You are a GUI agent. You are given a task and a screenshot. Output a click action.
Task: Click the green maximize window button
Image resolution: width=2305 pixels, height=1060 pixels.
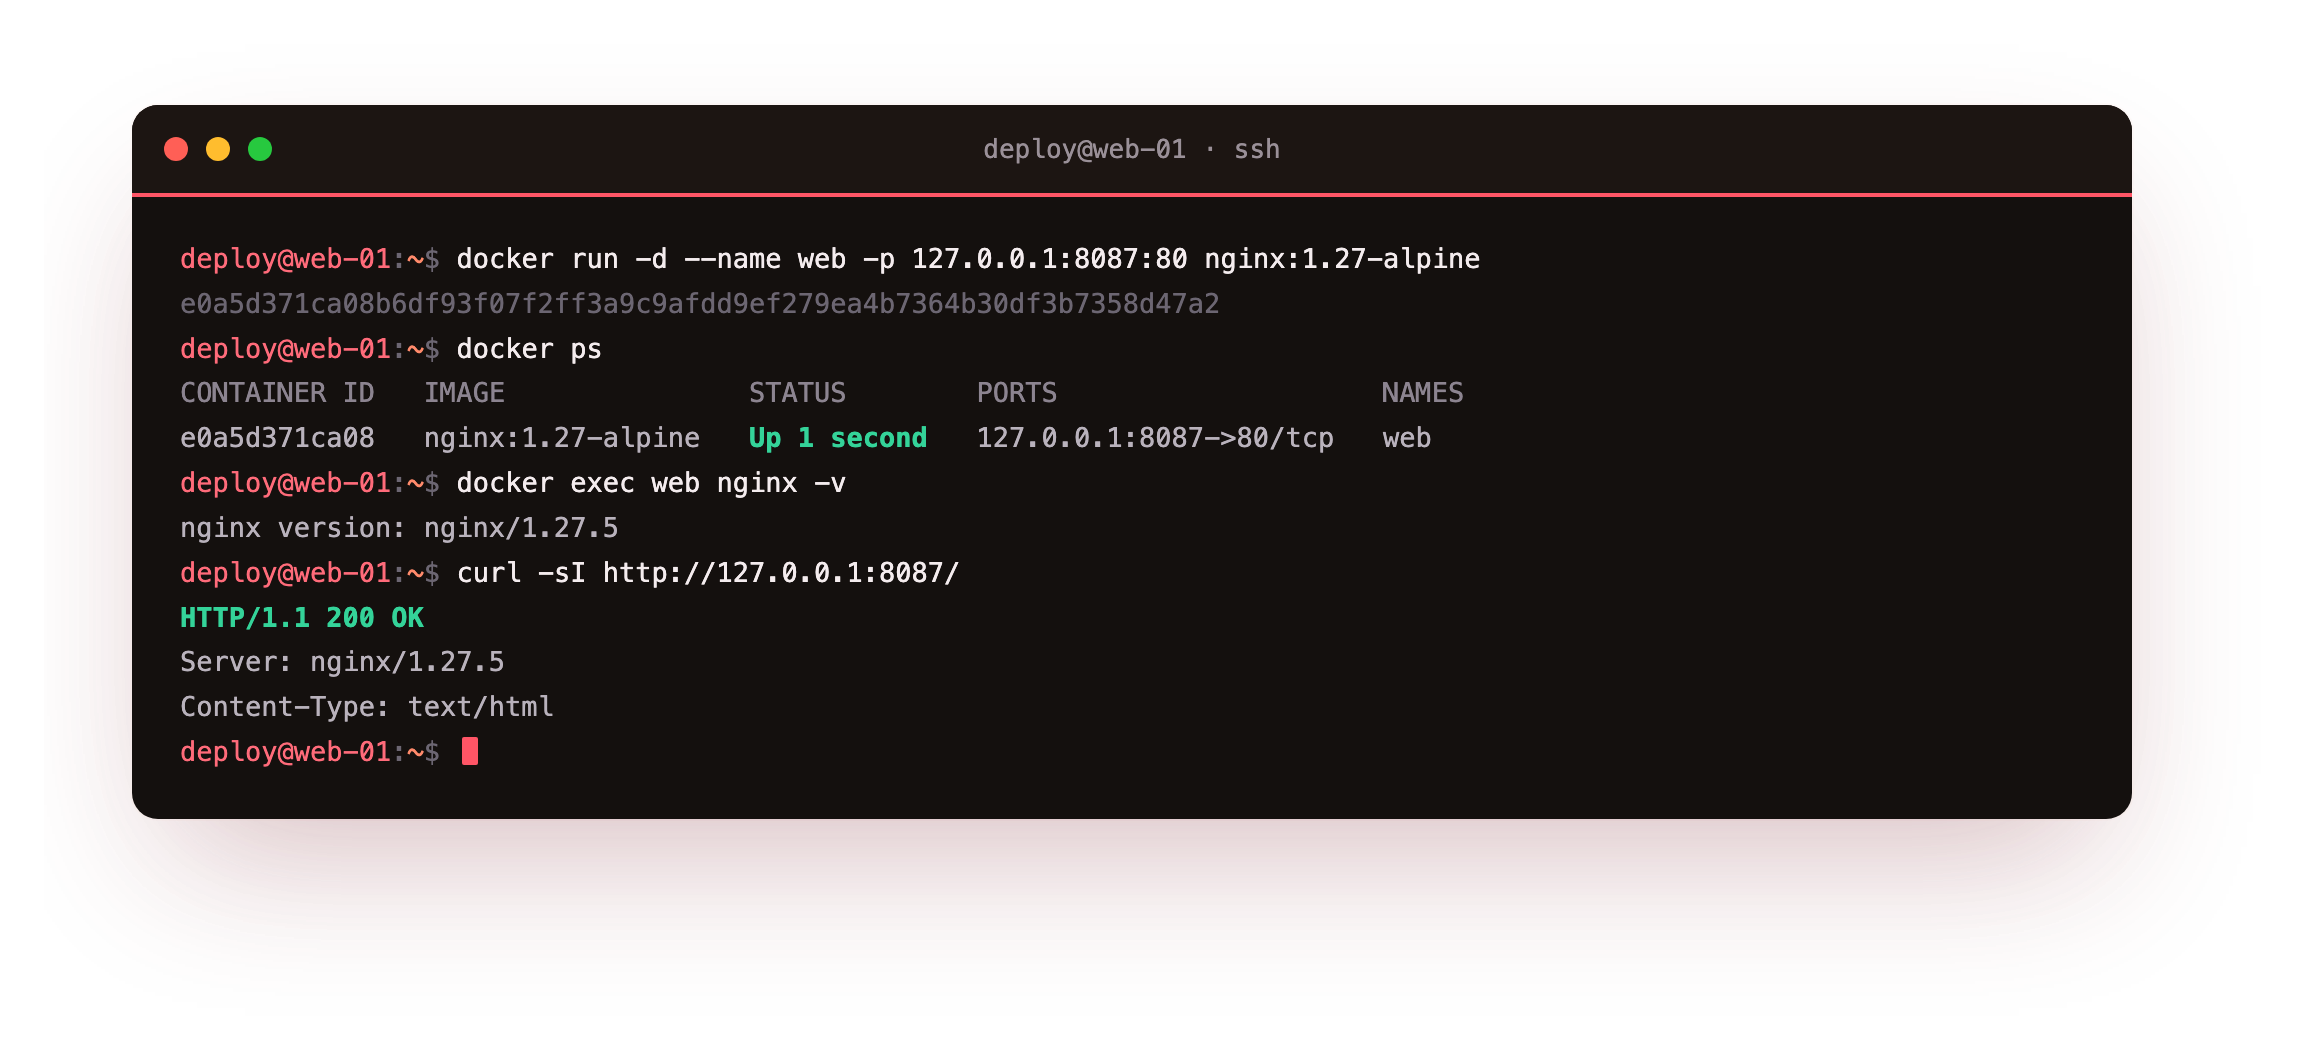260,149
